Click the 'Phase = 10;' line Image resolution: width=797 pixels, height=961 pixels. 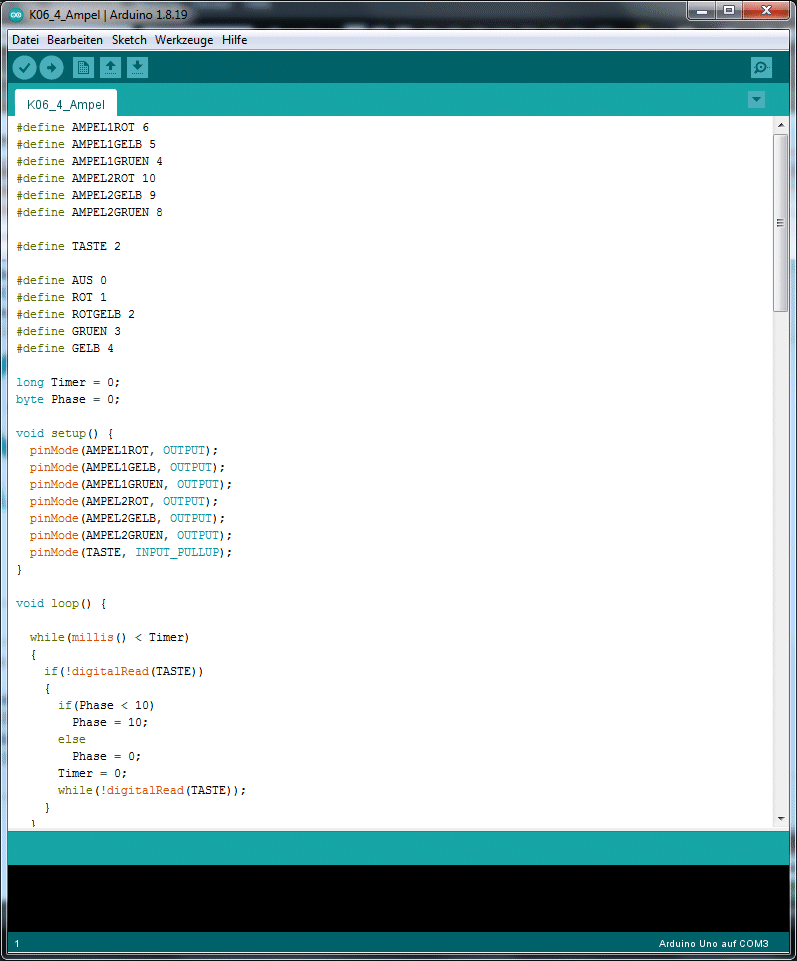[110, 723]
